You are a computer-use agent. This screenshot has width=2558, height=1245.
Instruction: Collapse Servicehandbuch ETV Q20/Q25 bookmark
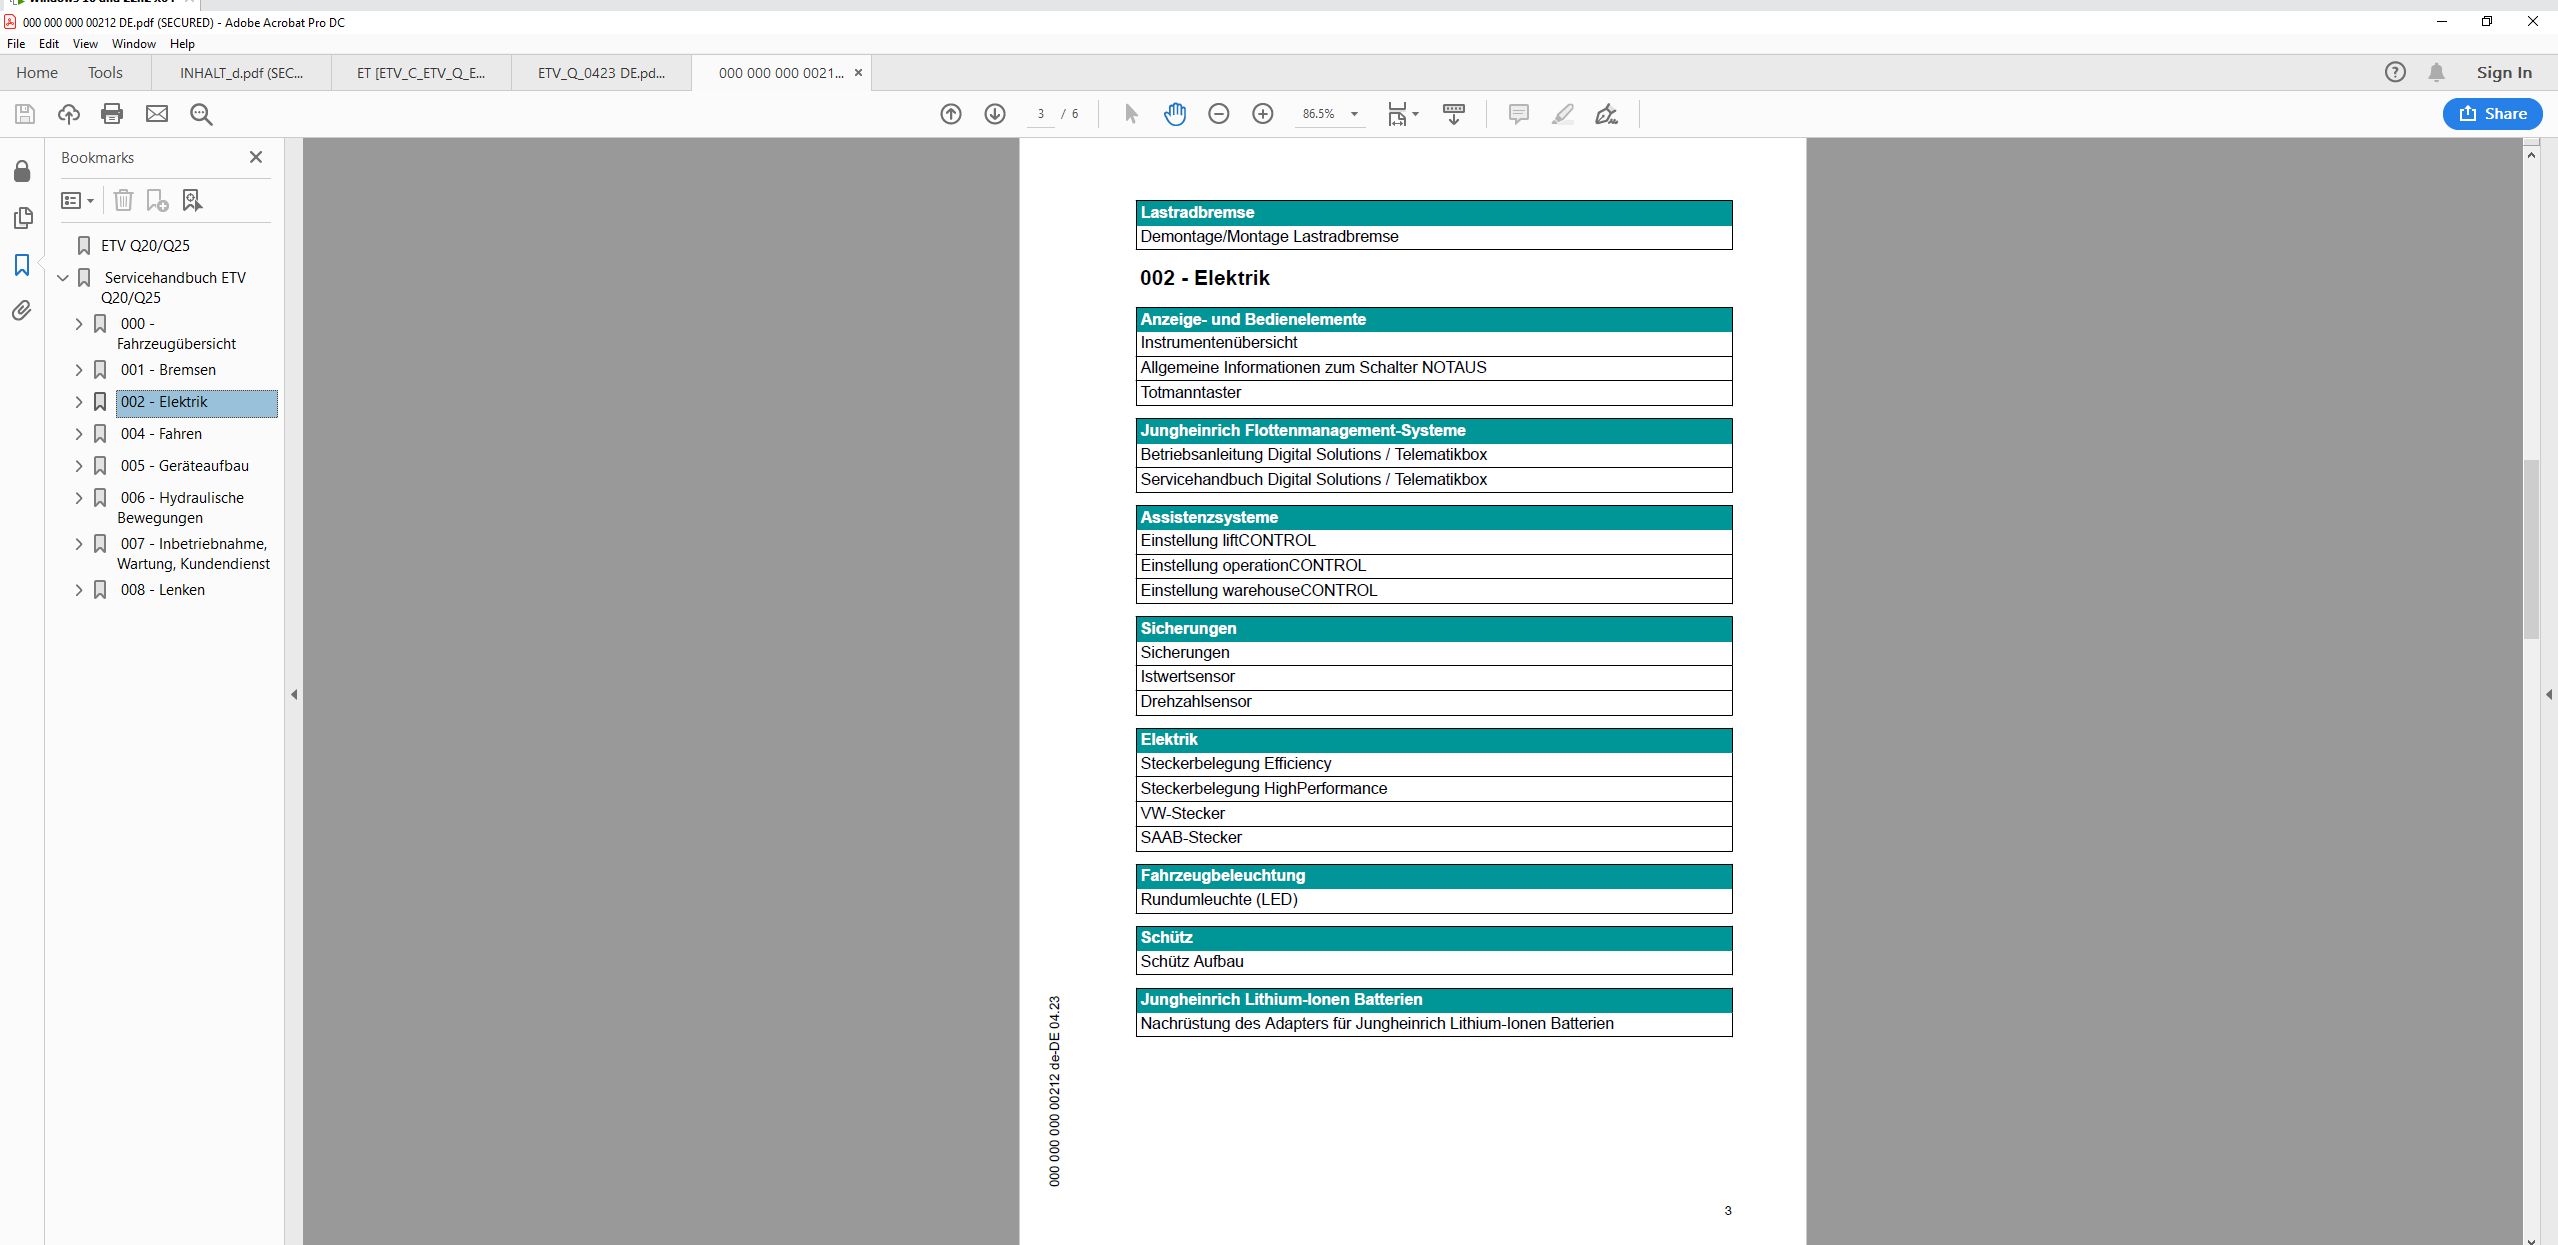coord(63,278)
